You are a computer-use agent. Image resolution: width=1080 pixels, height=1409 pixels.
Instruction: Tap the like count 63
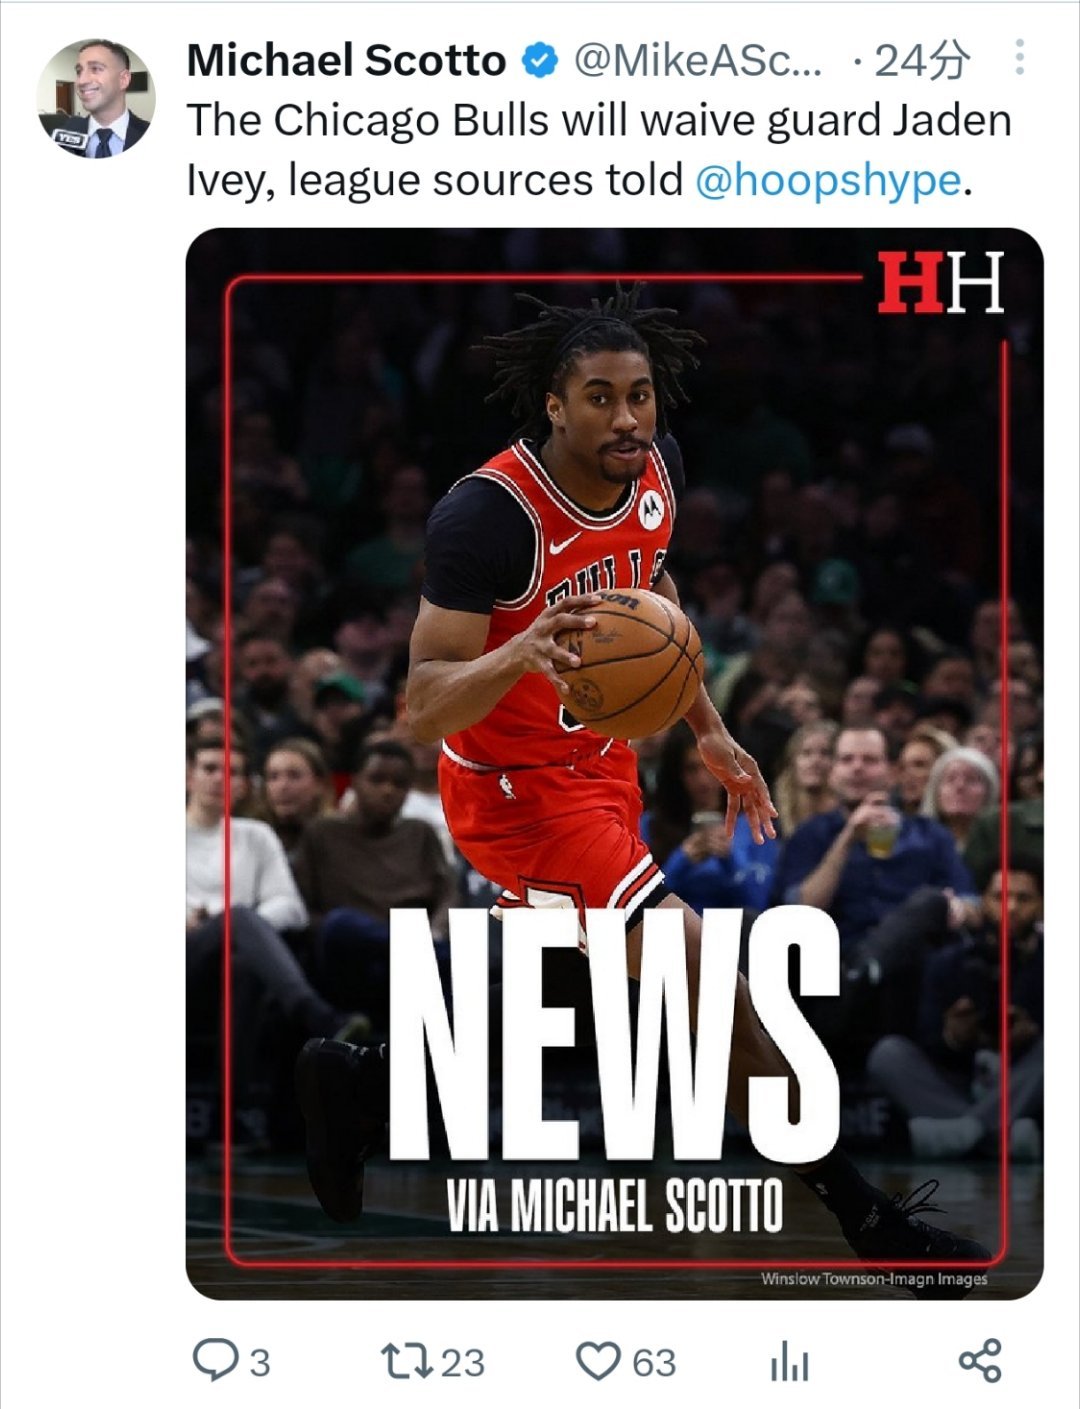pos(655,1362)
